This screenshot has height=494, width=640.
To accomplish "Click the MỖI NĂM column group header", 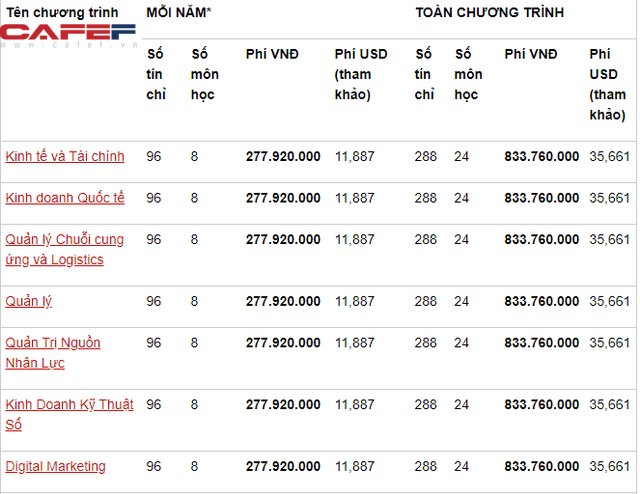I will point(179,13).
